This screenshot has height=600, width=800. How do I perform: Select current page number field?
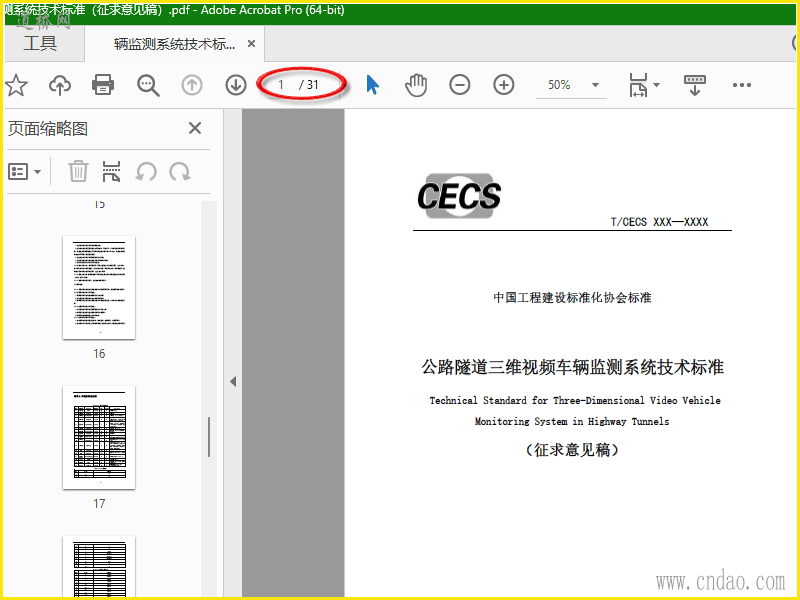[281, 85]
